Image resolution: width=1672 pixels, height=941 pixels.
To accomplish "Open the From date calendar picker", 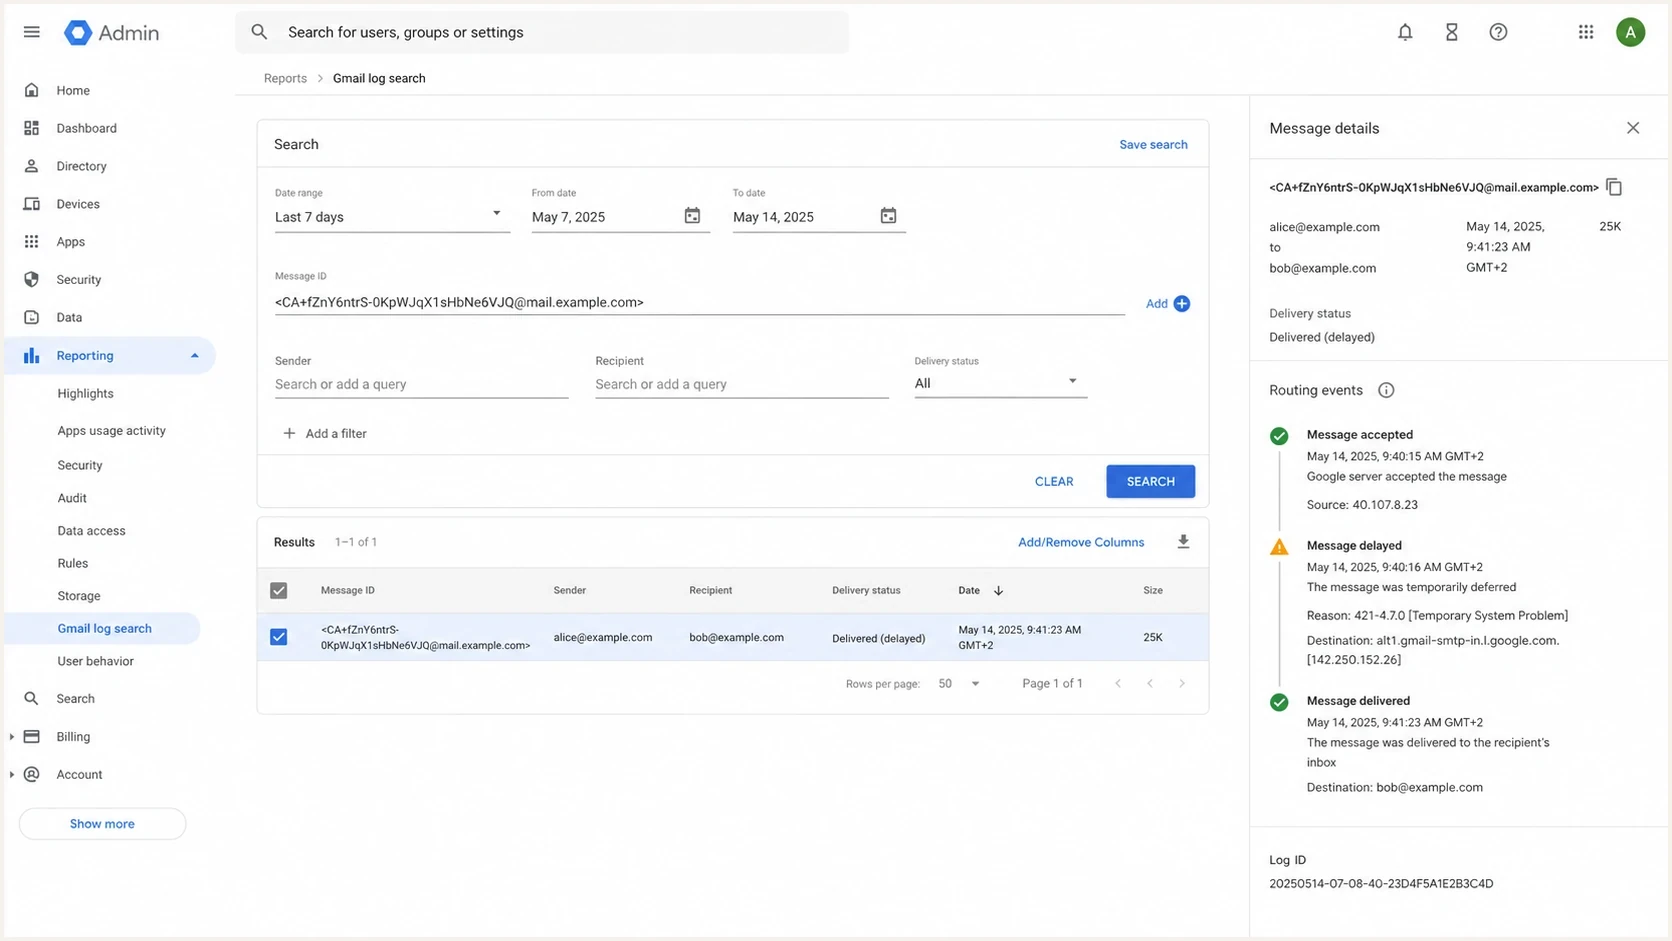I will pyautogui.click(x=692, y=216).
